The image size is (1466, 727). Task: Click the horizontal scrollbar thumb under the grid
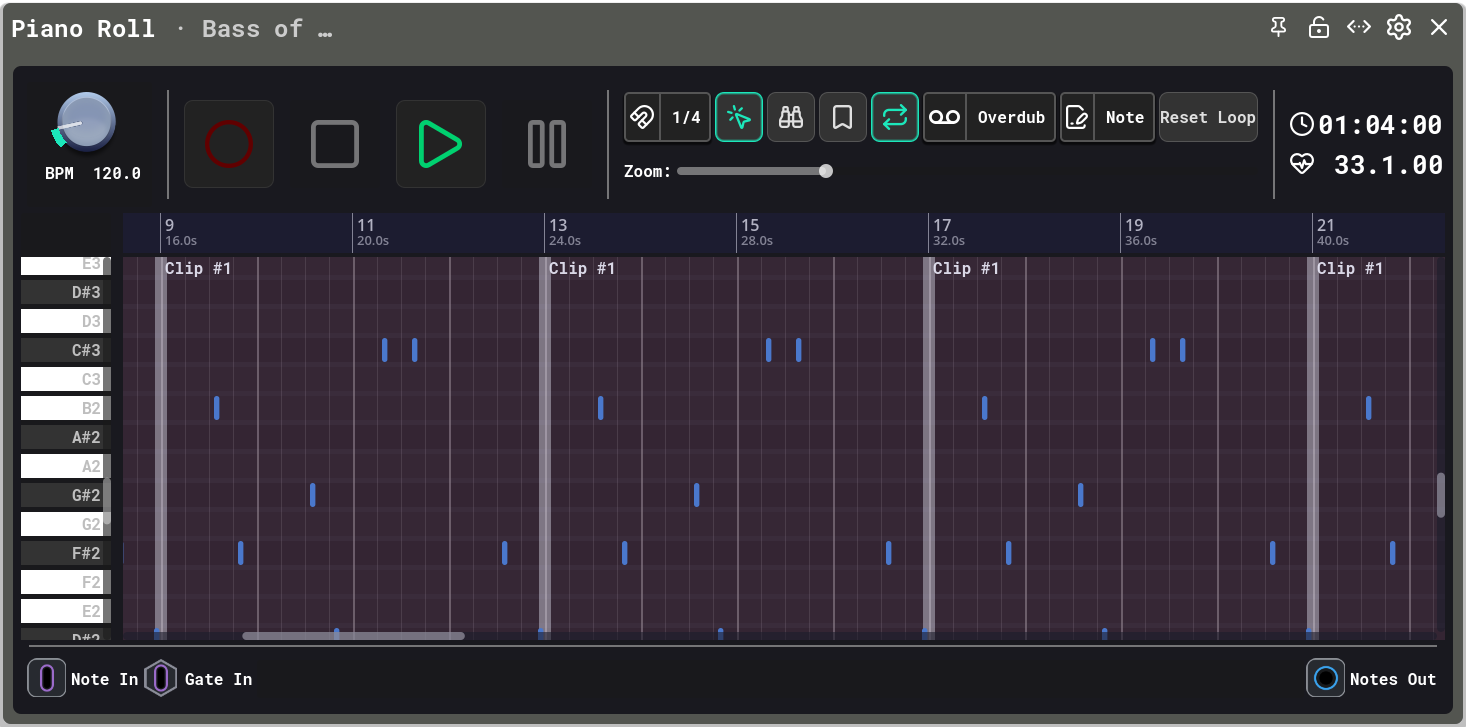pyautogui.click(x=353, y=635)
